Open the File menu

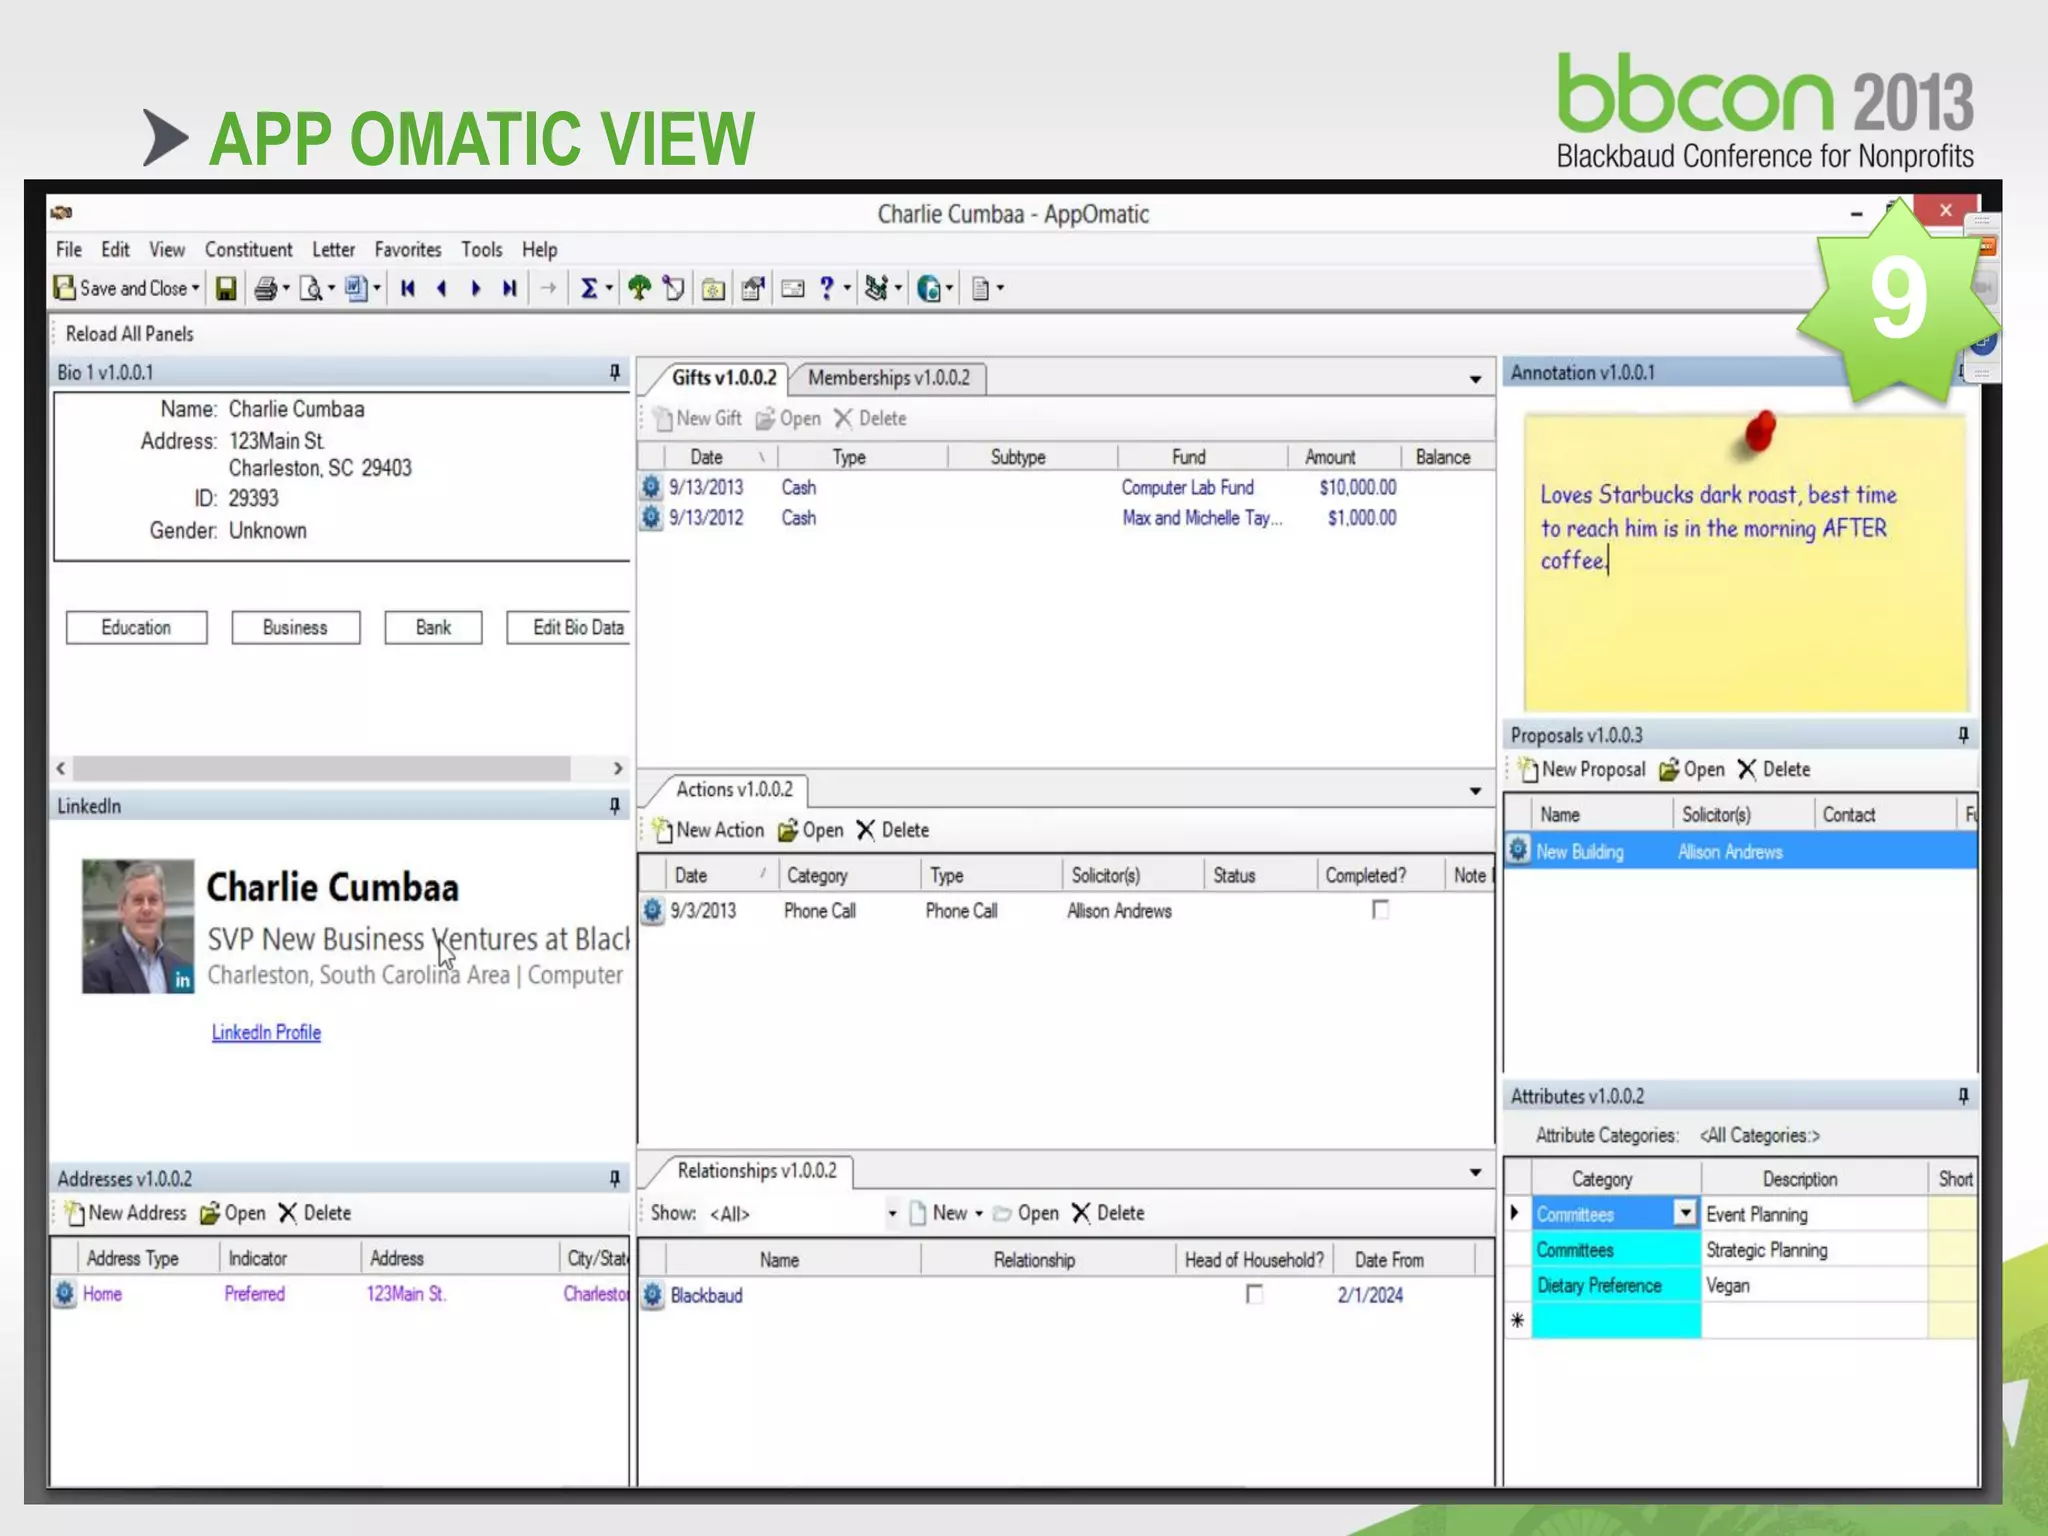coord(69,249)
